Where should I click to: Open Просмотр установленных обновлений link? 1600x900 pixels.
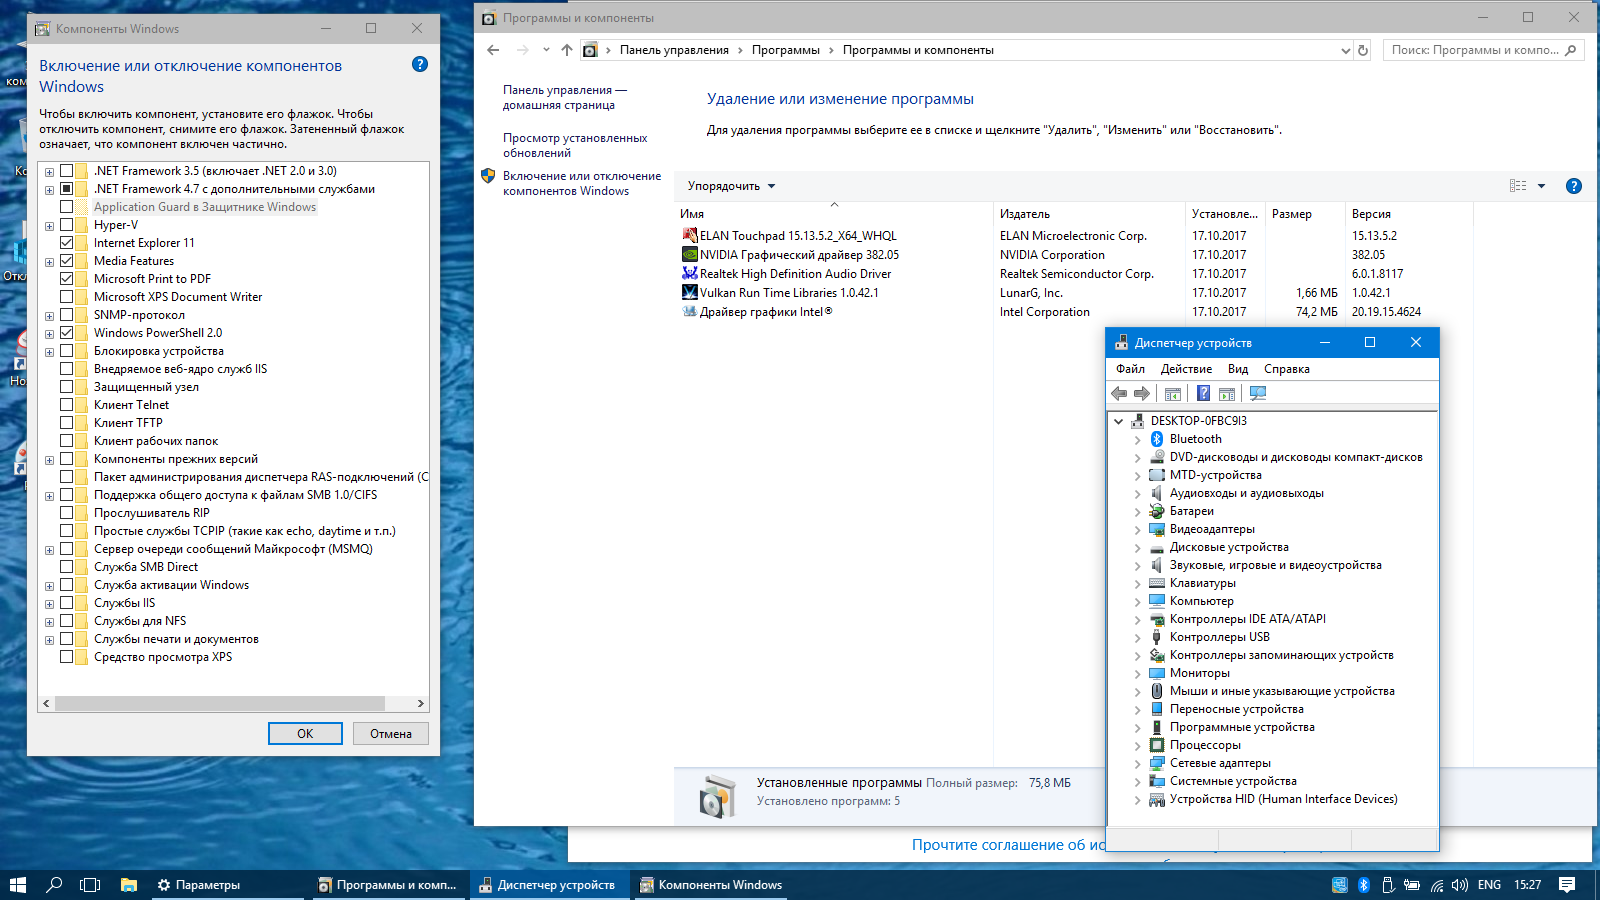(x=575, y=146)
